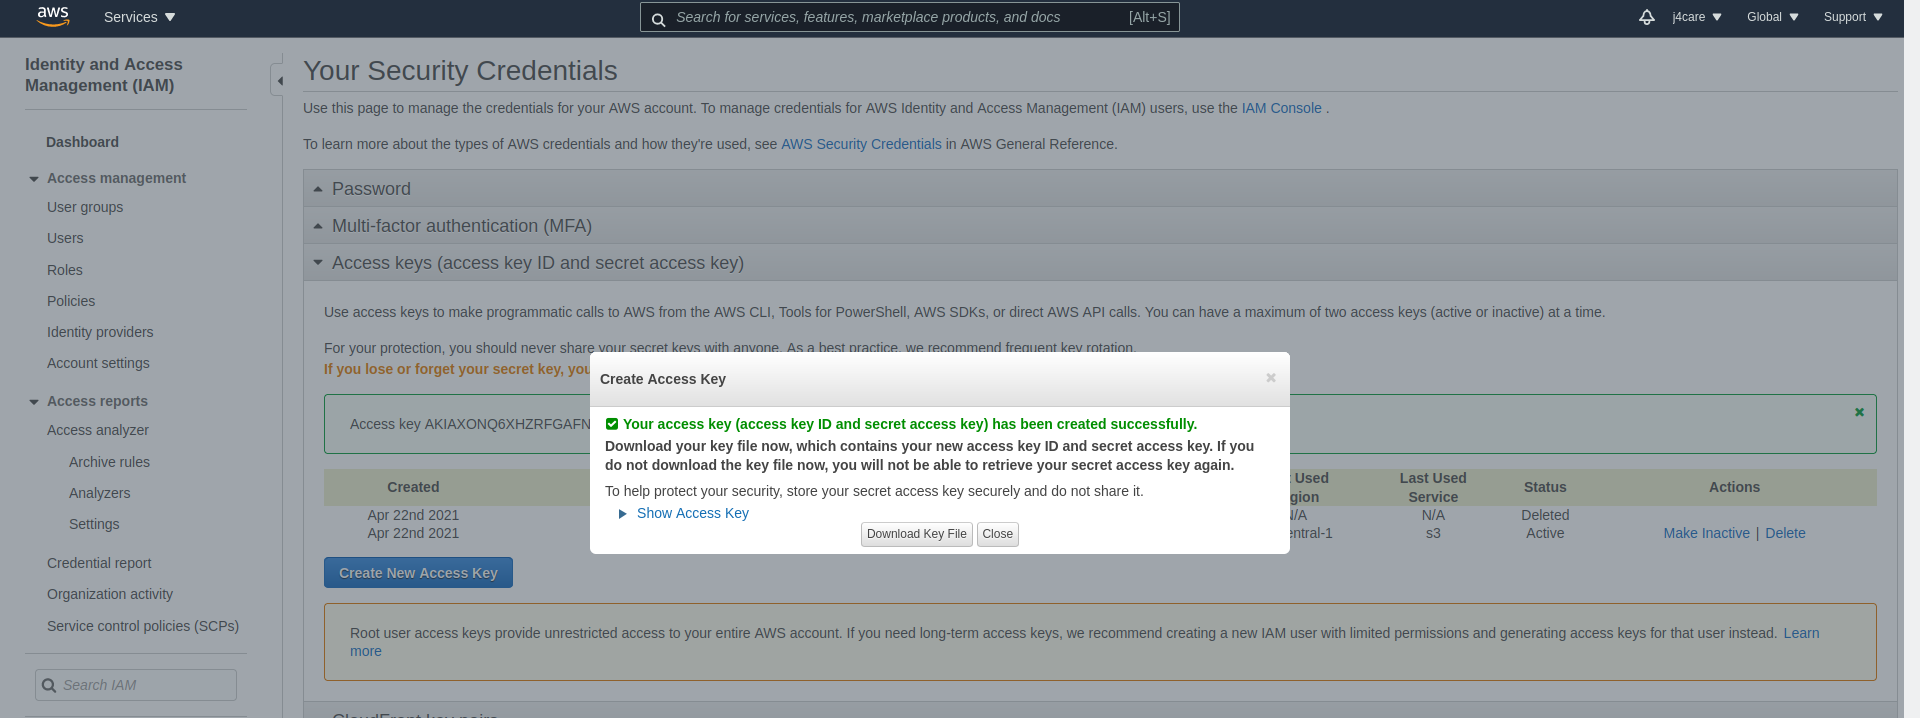Image resolution: width=1920 pixels, height=718 pixels.
Task: Open the Support dropdown menu
Action: [x=1853, y=17]
